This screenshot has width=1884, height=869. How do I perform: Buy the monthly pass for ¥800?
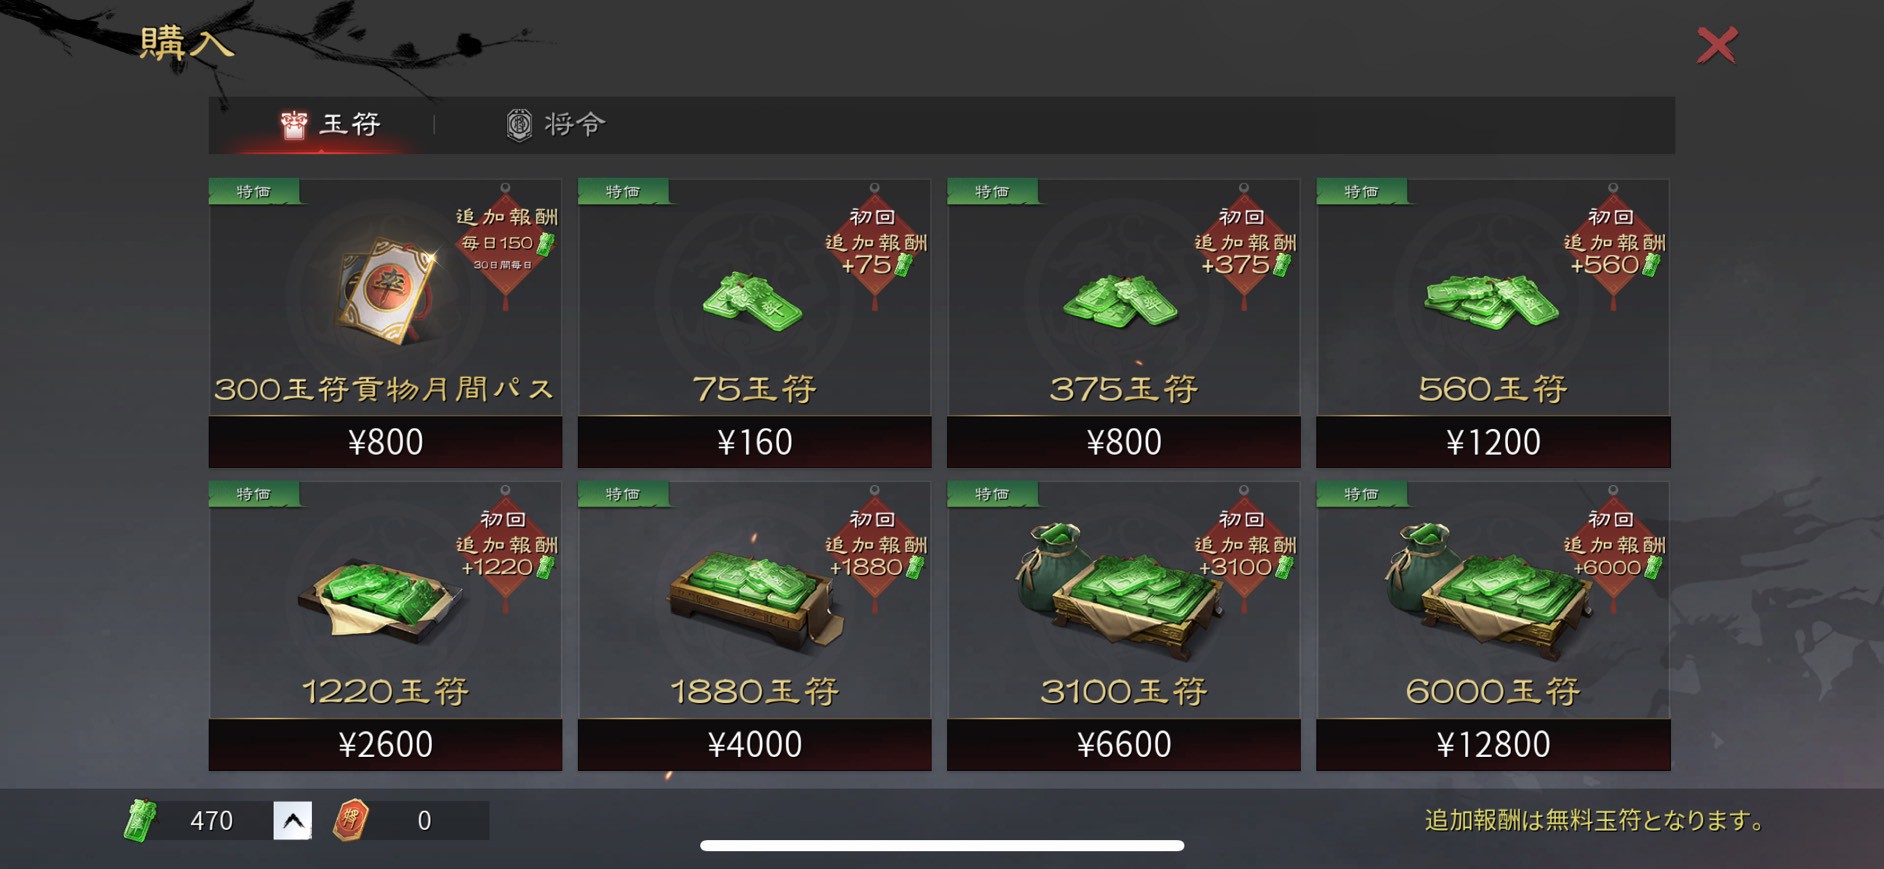coord(385,442)
